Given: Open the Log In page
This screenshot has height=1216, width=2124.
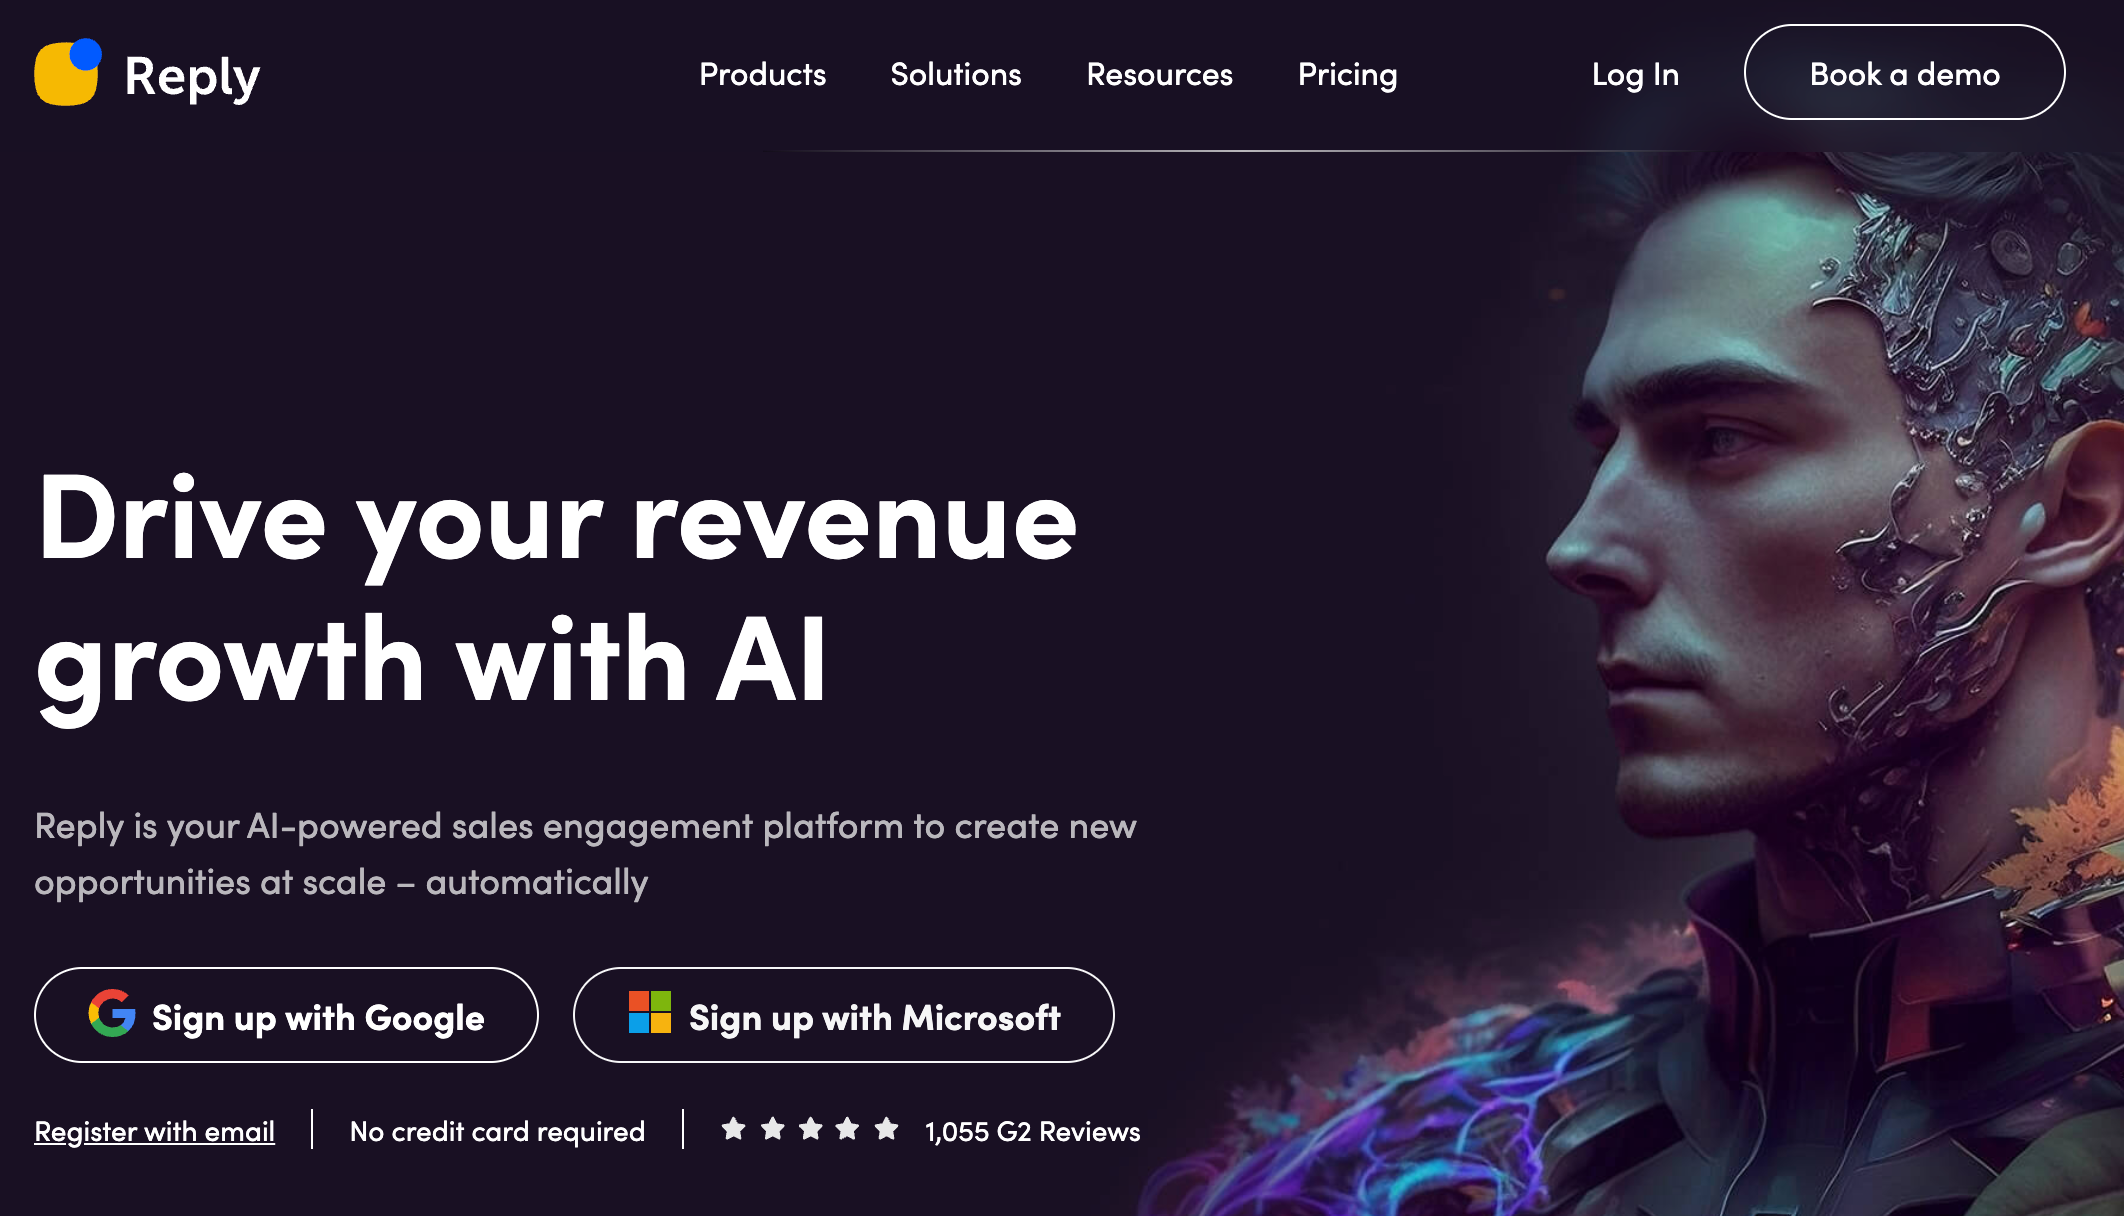Looking at the screenshot, I should 1635,74.
